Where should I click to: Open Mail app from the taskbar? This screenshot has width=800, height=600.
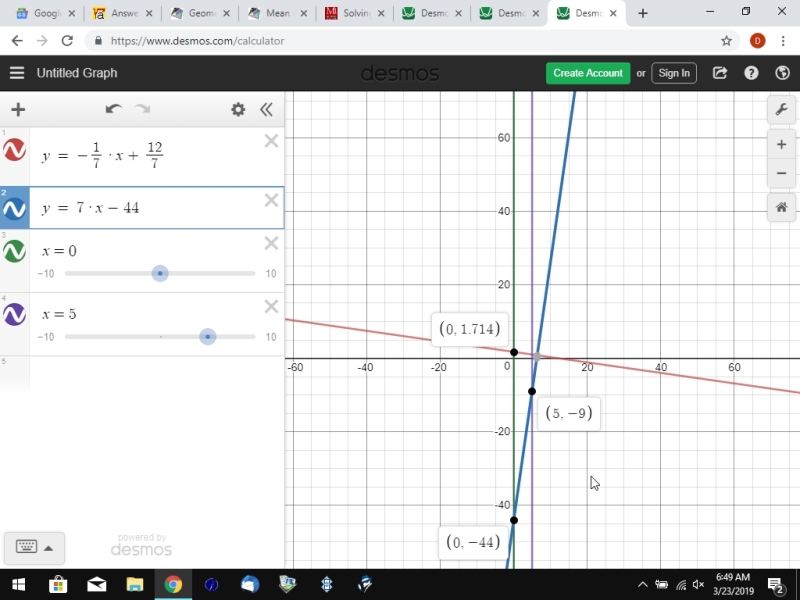(96, 584)
